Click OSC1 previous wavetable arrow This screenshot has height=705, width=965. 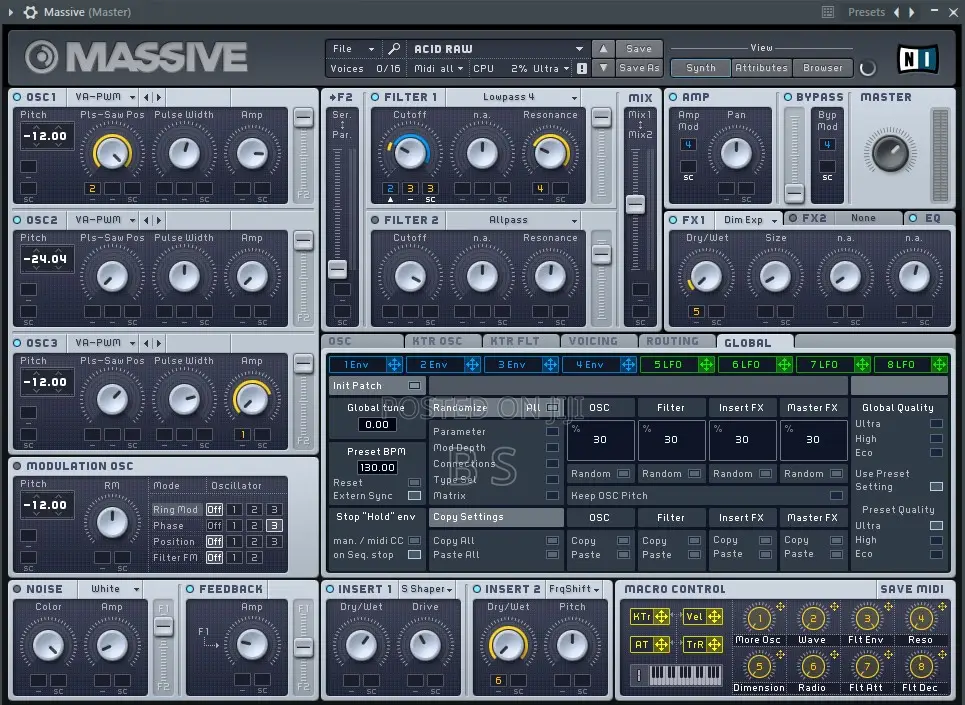146,97
